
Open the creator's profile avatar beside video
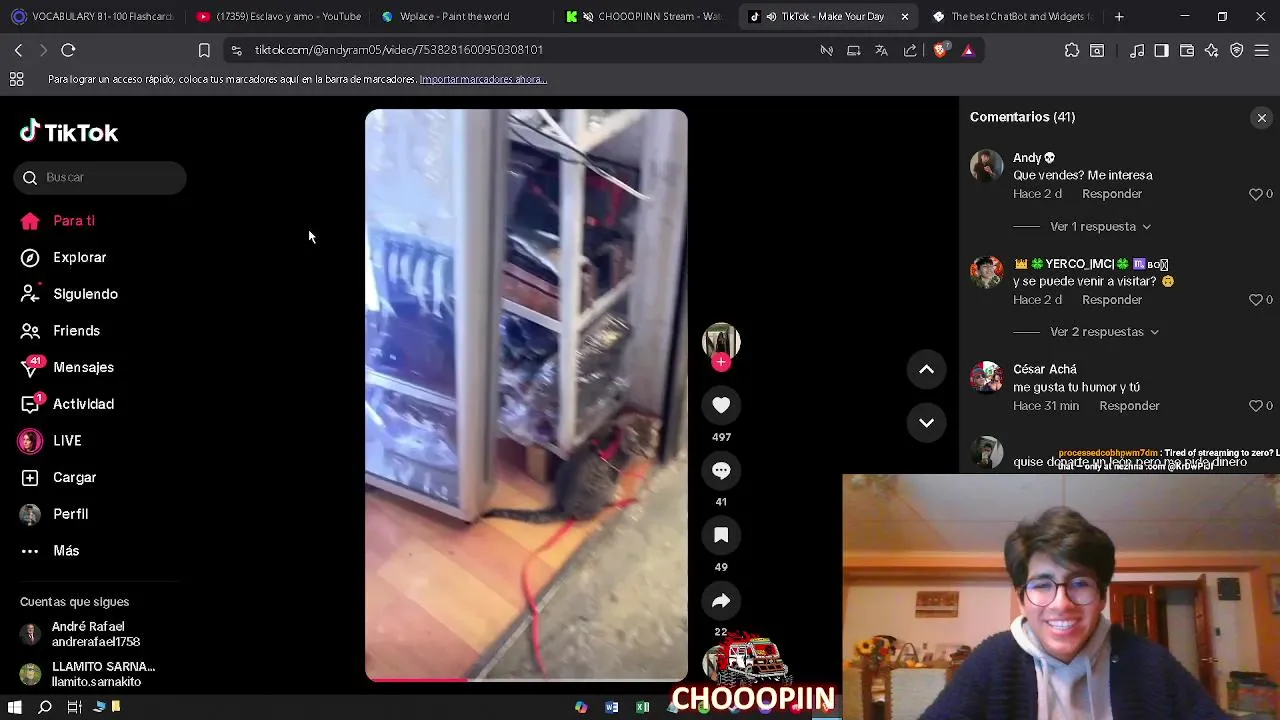pos(721,342)
